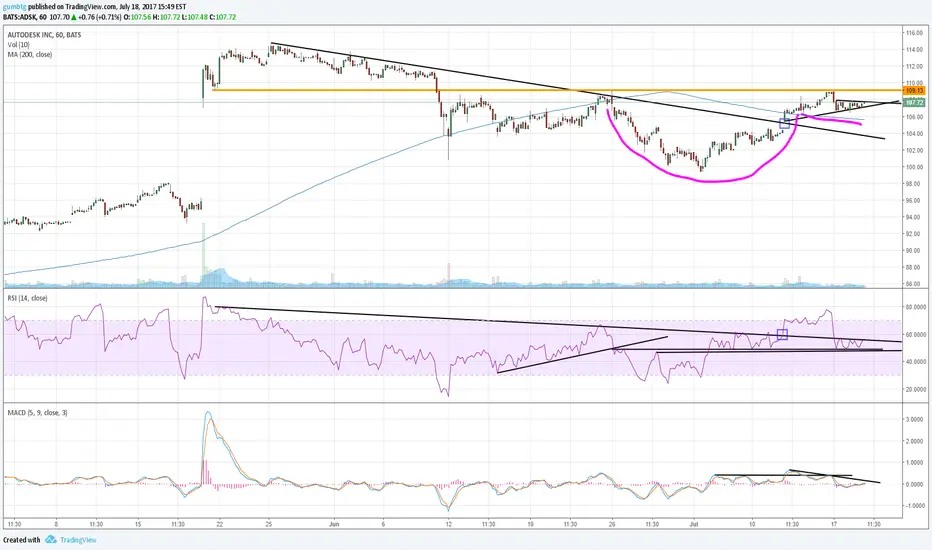Click the July 18, 2017 15:49 EST timestamp
The width and height of the screenshot is (932, 550).
(153, 7)
